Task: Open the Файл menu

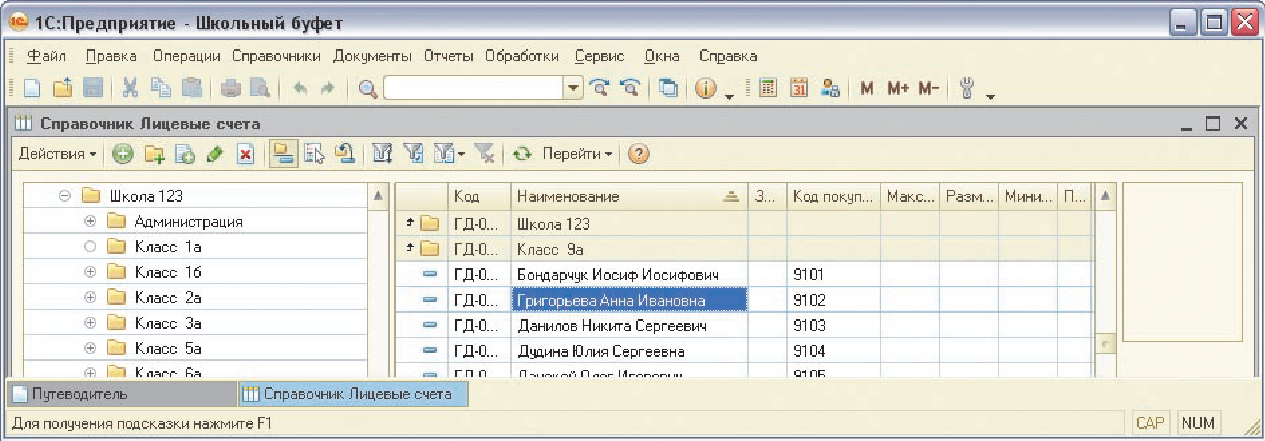Action: tap(47, 56)
